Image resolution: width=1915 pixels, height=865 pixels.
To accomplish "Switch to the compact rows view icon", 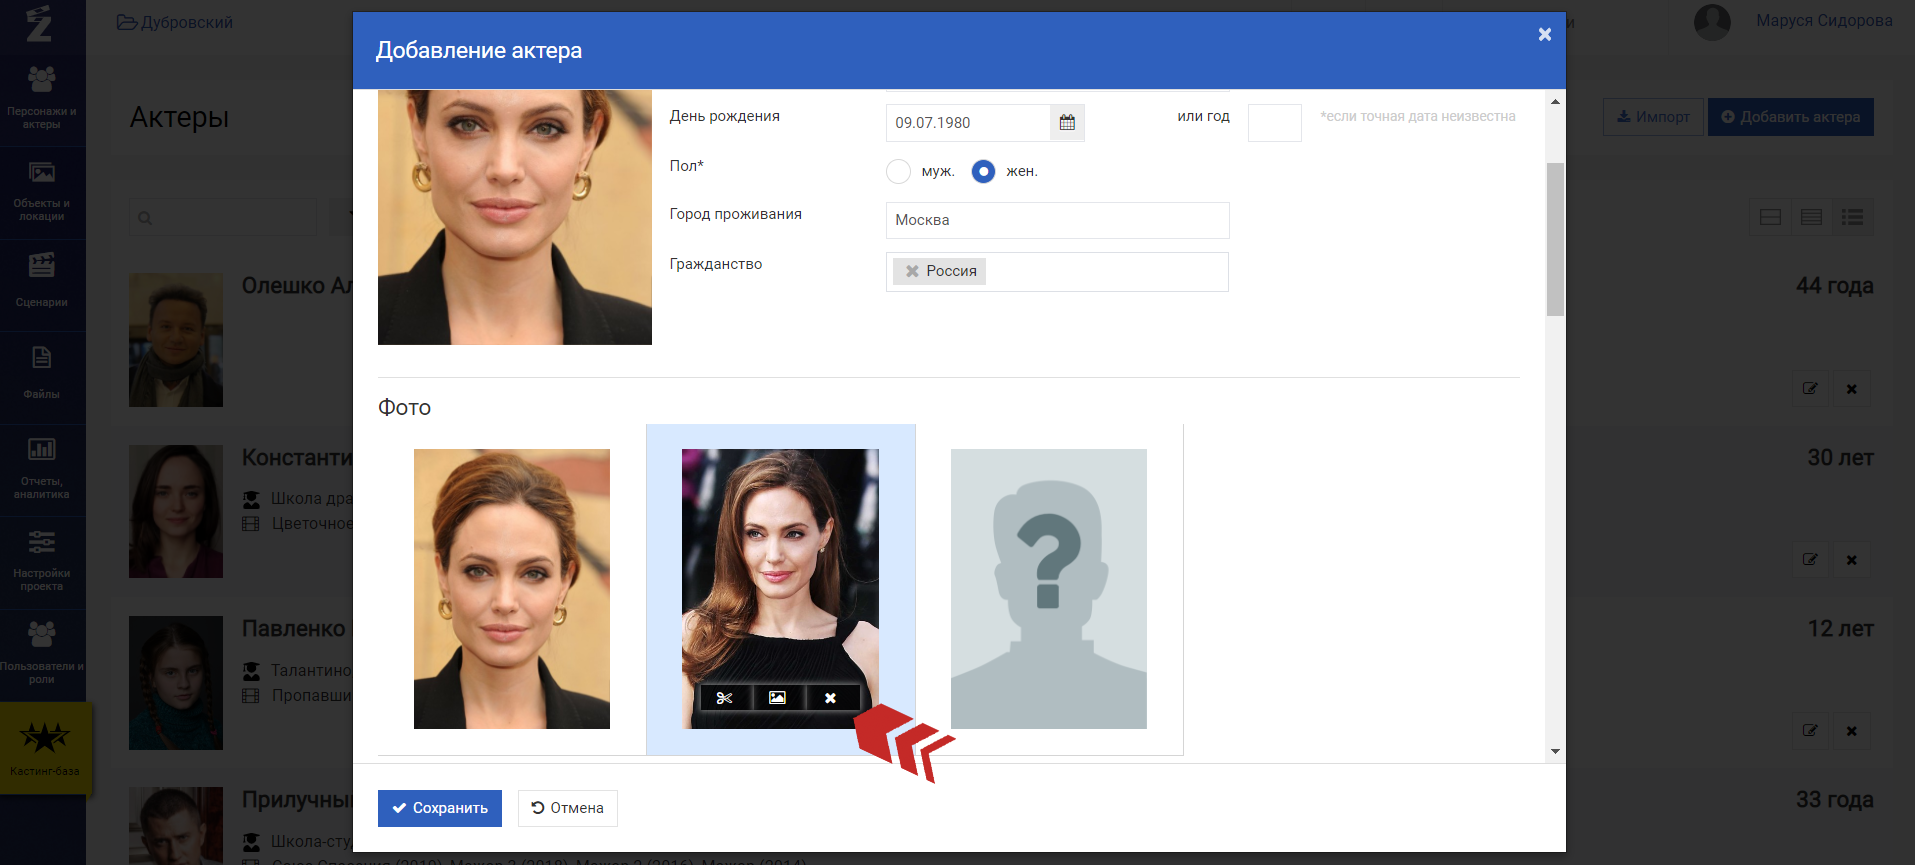I will click(x=1811, y=217).
